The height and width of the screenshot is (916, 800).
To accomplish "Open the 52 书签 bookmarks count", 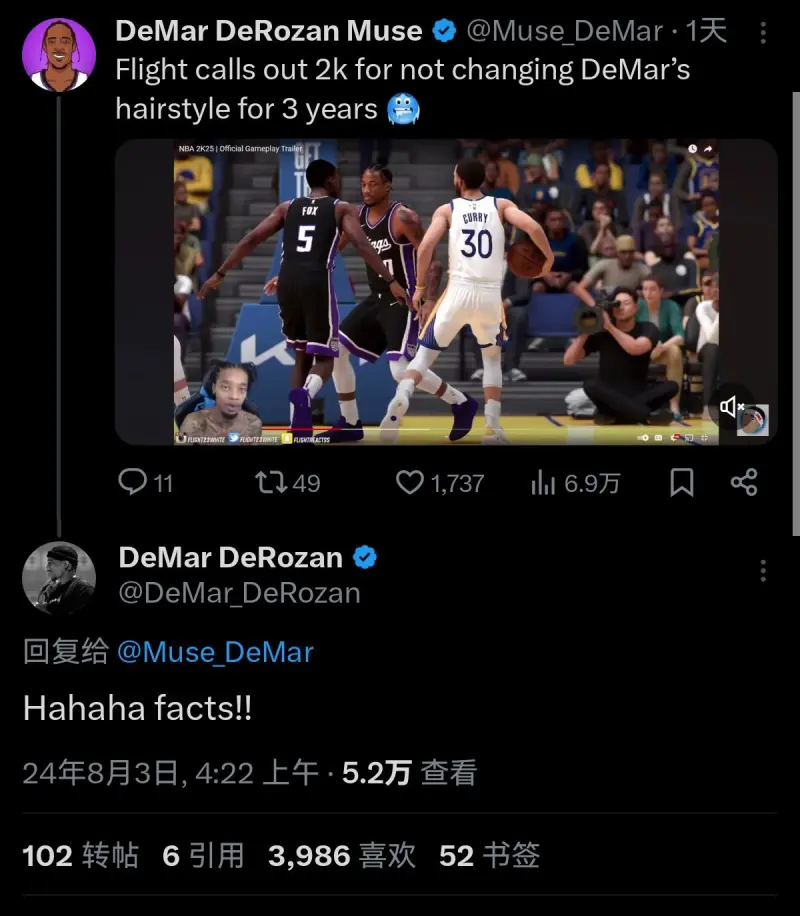I will click(489, 855).
